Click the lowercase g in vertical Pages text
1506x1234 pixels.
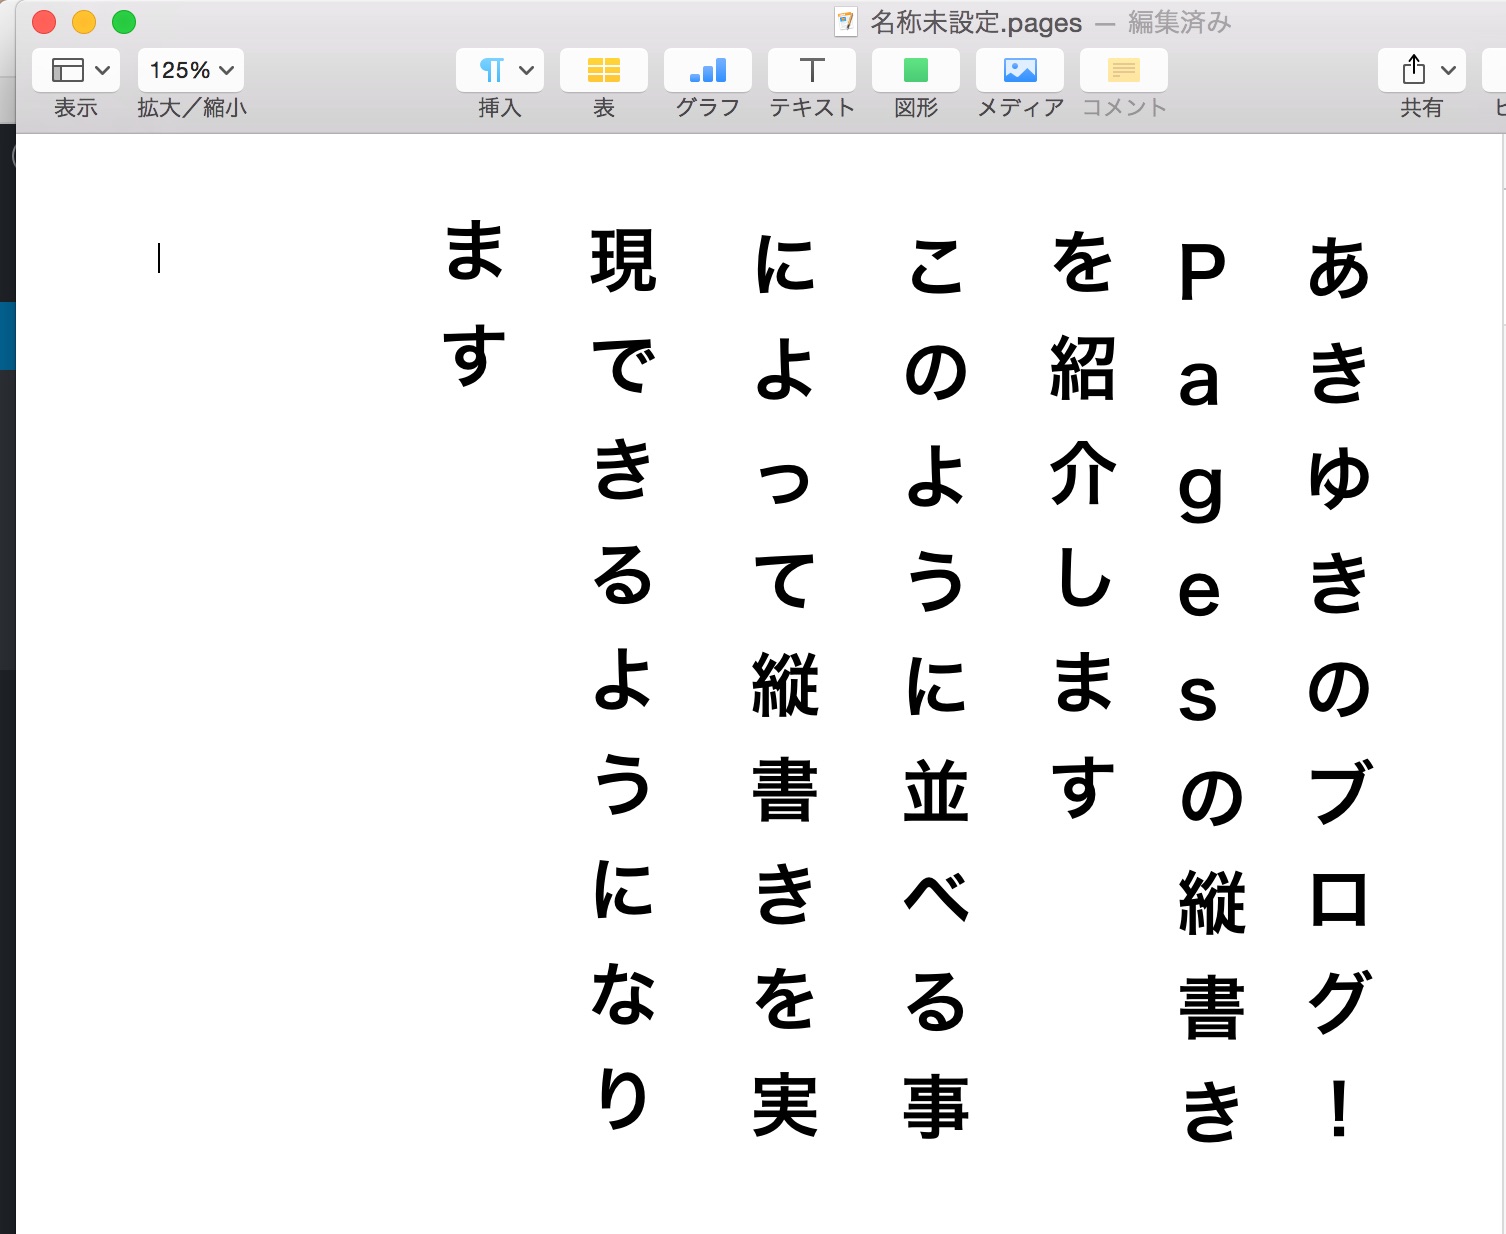point(1200,492)
